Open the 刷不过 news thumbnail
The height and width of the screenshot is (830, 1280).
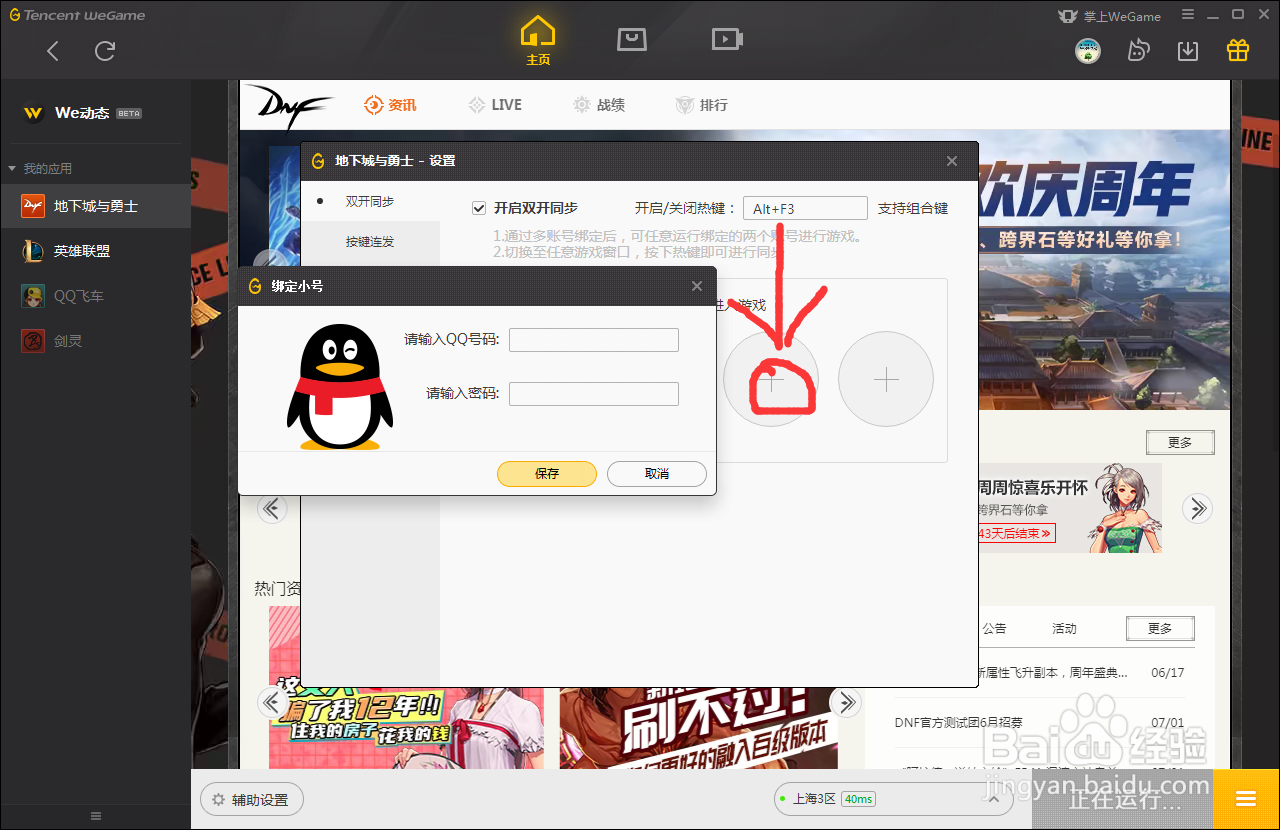pos(698,728)
